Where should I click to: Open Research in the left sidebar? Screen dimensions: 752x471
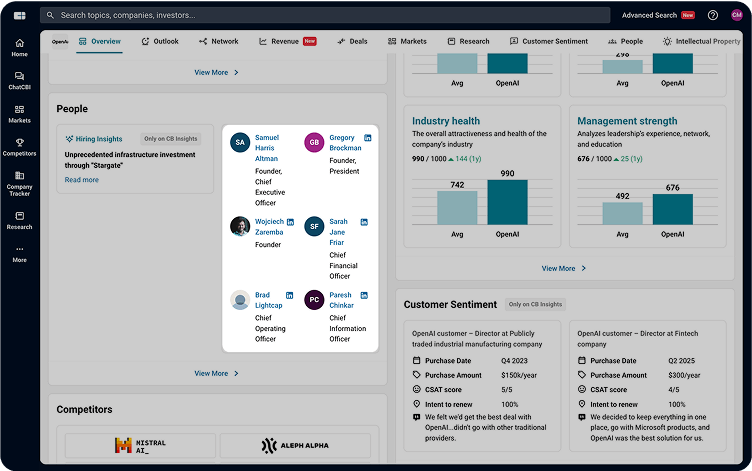tap(19, 219)
